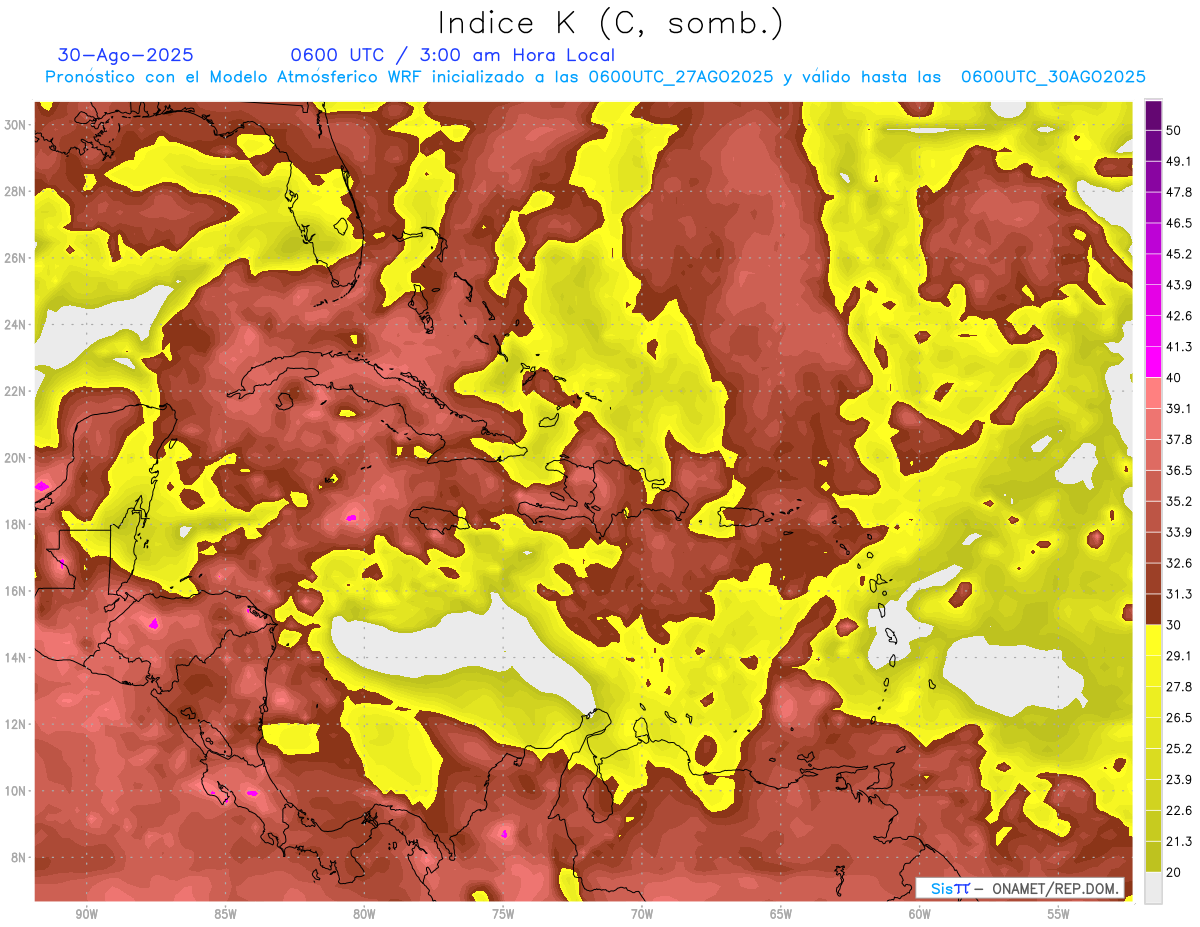
Task: Click the 18N latitude axis label
Action: click(15, 524)
